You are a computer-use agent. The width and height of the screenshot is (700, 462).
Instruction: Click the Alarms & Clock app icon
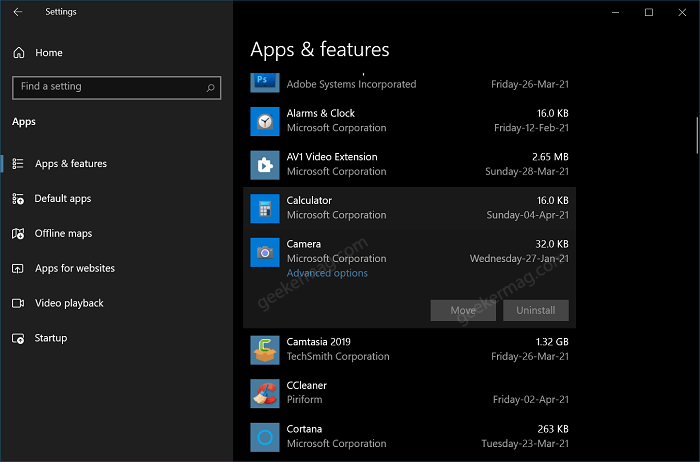(x=265, y=121)
